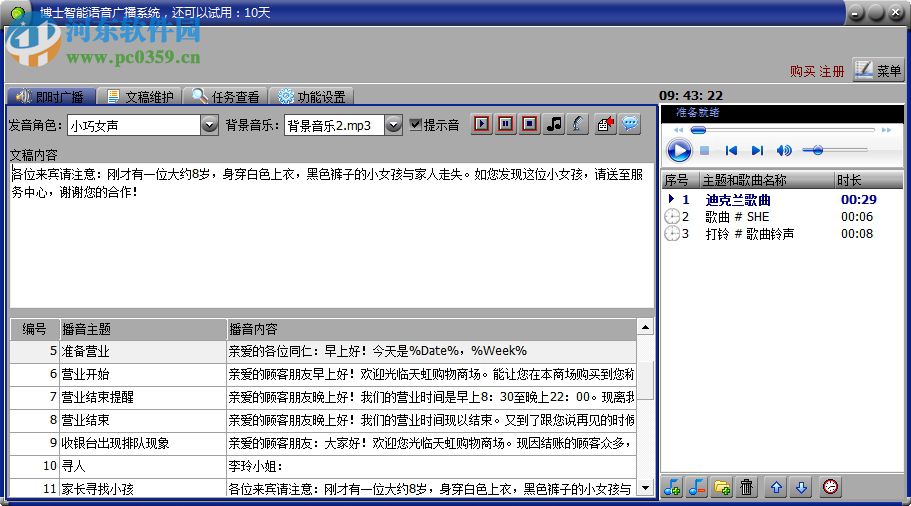Skip to next track in player
This screenshot has height=506, width=911.
point(757,150)
